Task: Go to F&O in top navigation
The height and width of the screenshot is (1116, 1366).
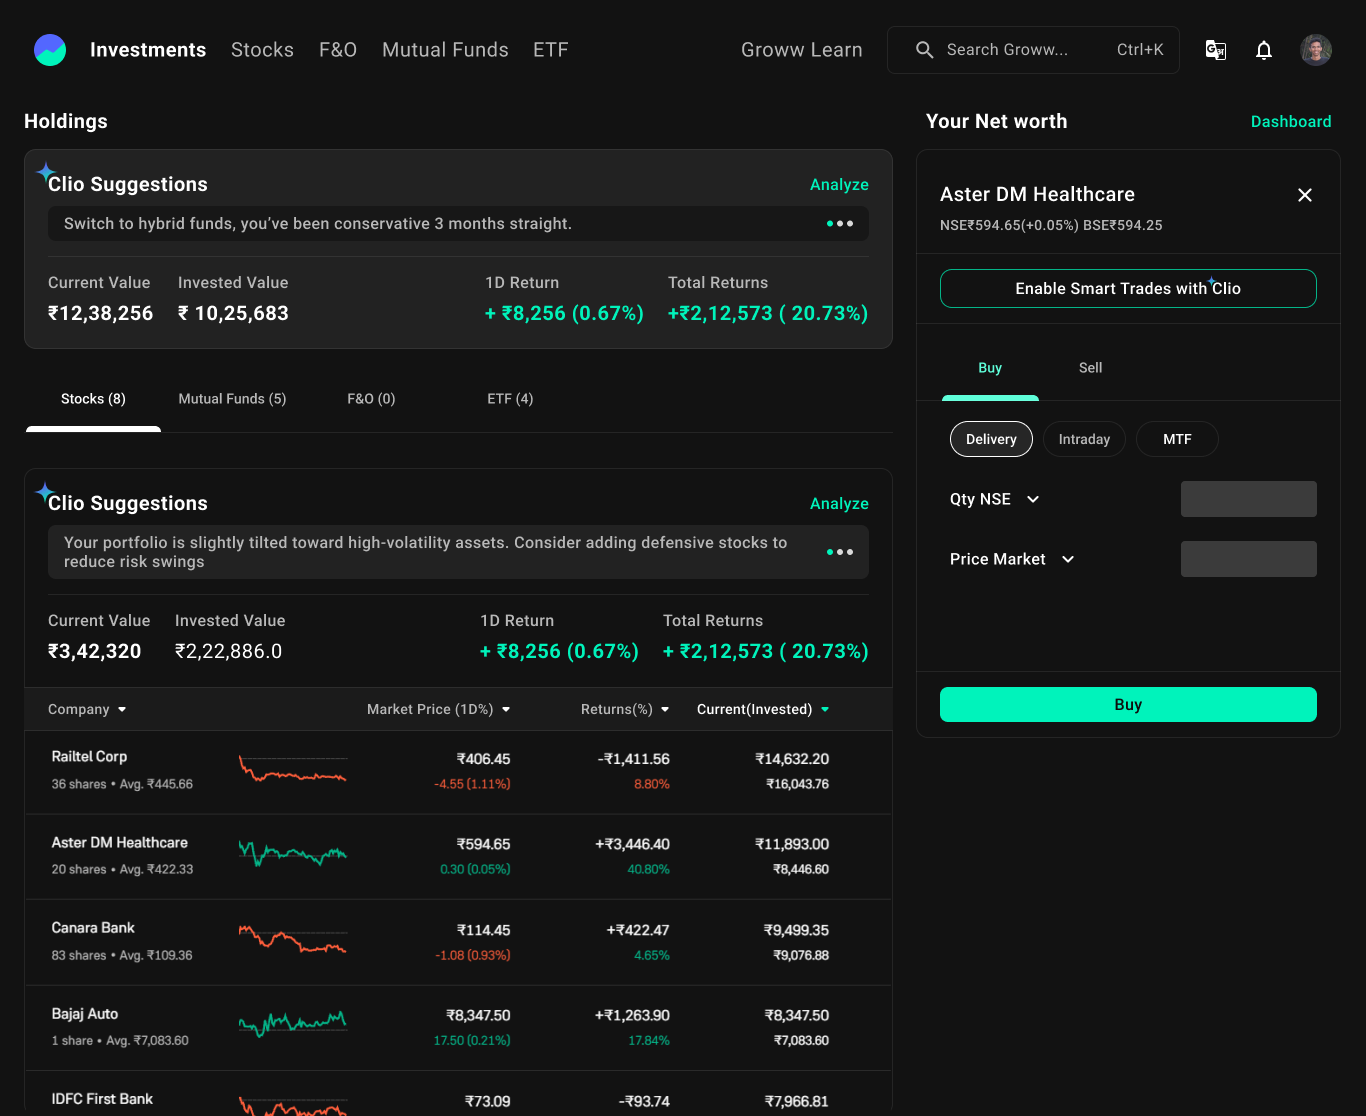Action: [338, 50]
